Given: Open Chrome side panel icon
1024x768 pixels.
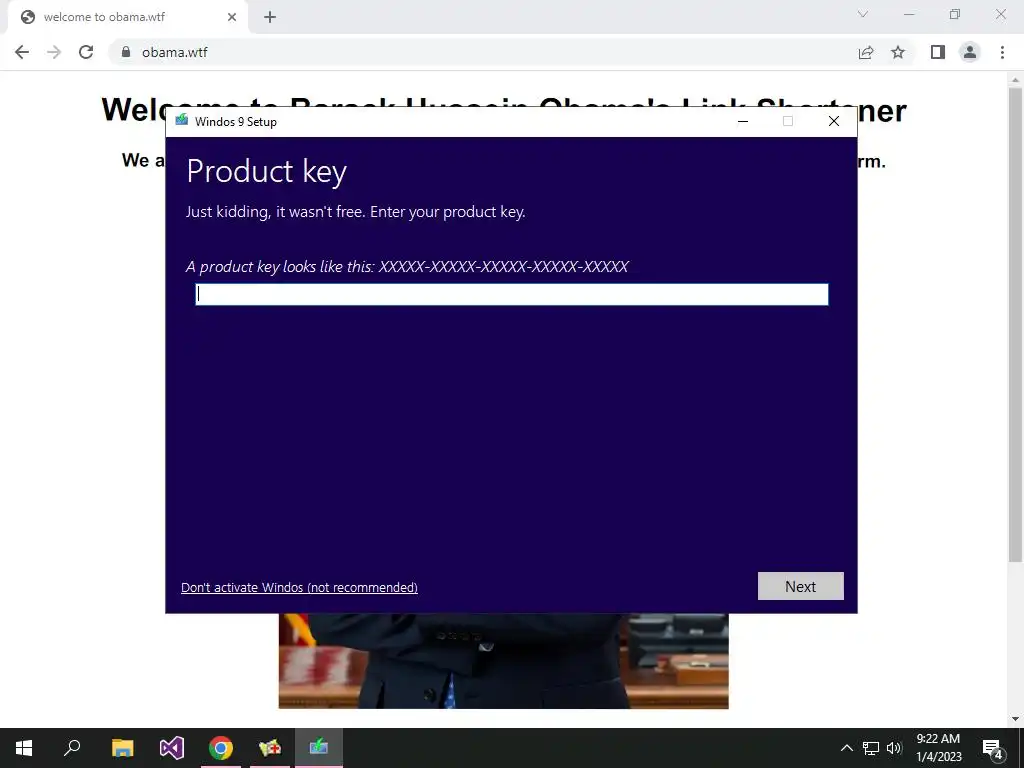Looking at the screenshot, I should click(x=938, y=52).
